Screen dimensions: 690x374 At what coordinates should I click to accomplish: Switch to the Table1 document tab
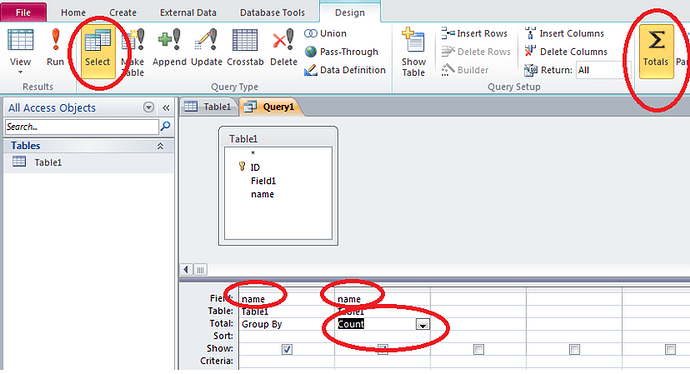(x=208, y=106)
